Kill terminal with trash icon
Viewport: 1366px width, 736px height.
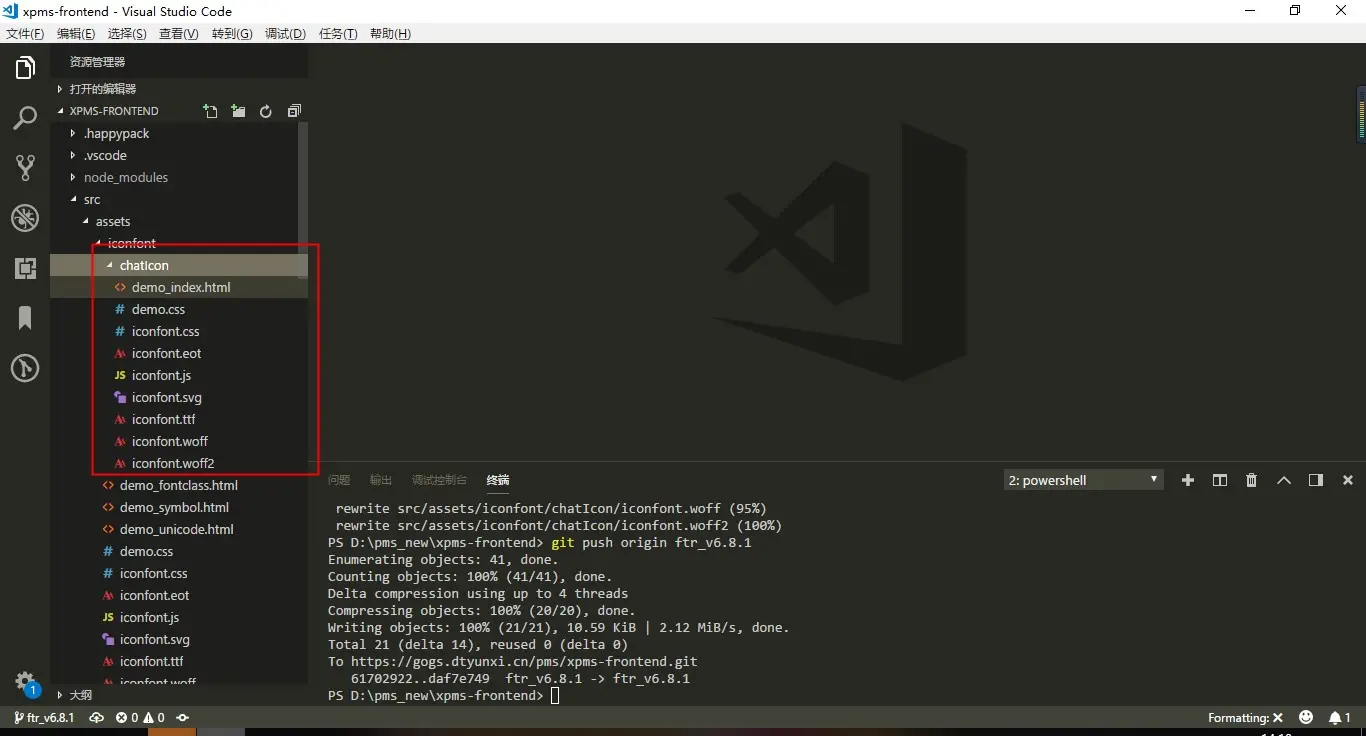(x=1252, y=480)
